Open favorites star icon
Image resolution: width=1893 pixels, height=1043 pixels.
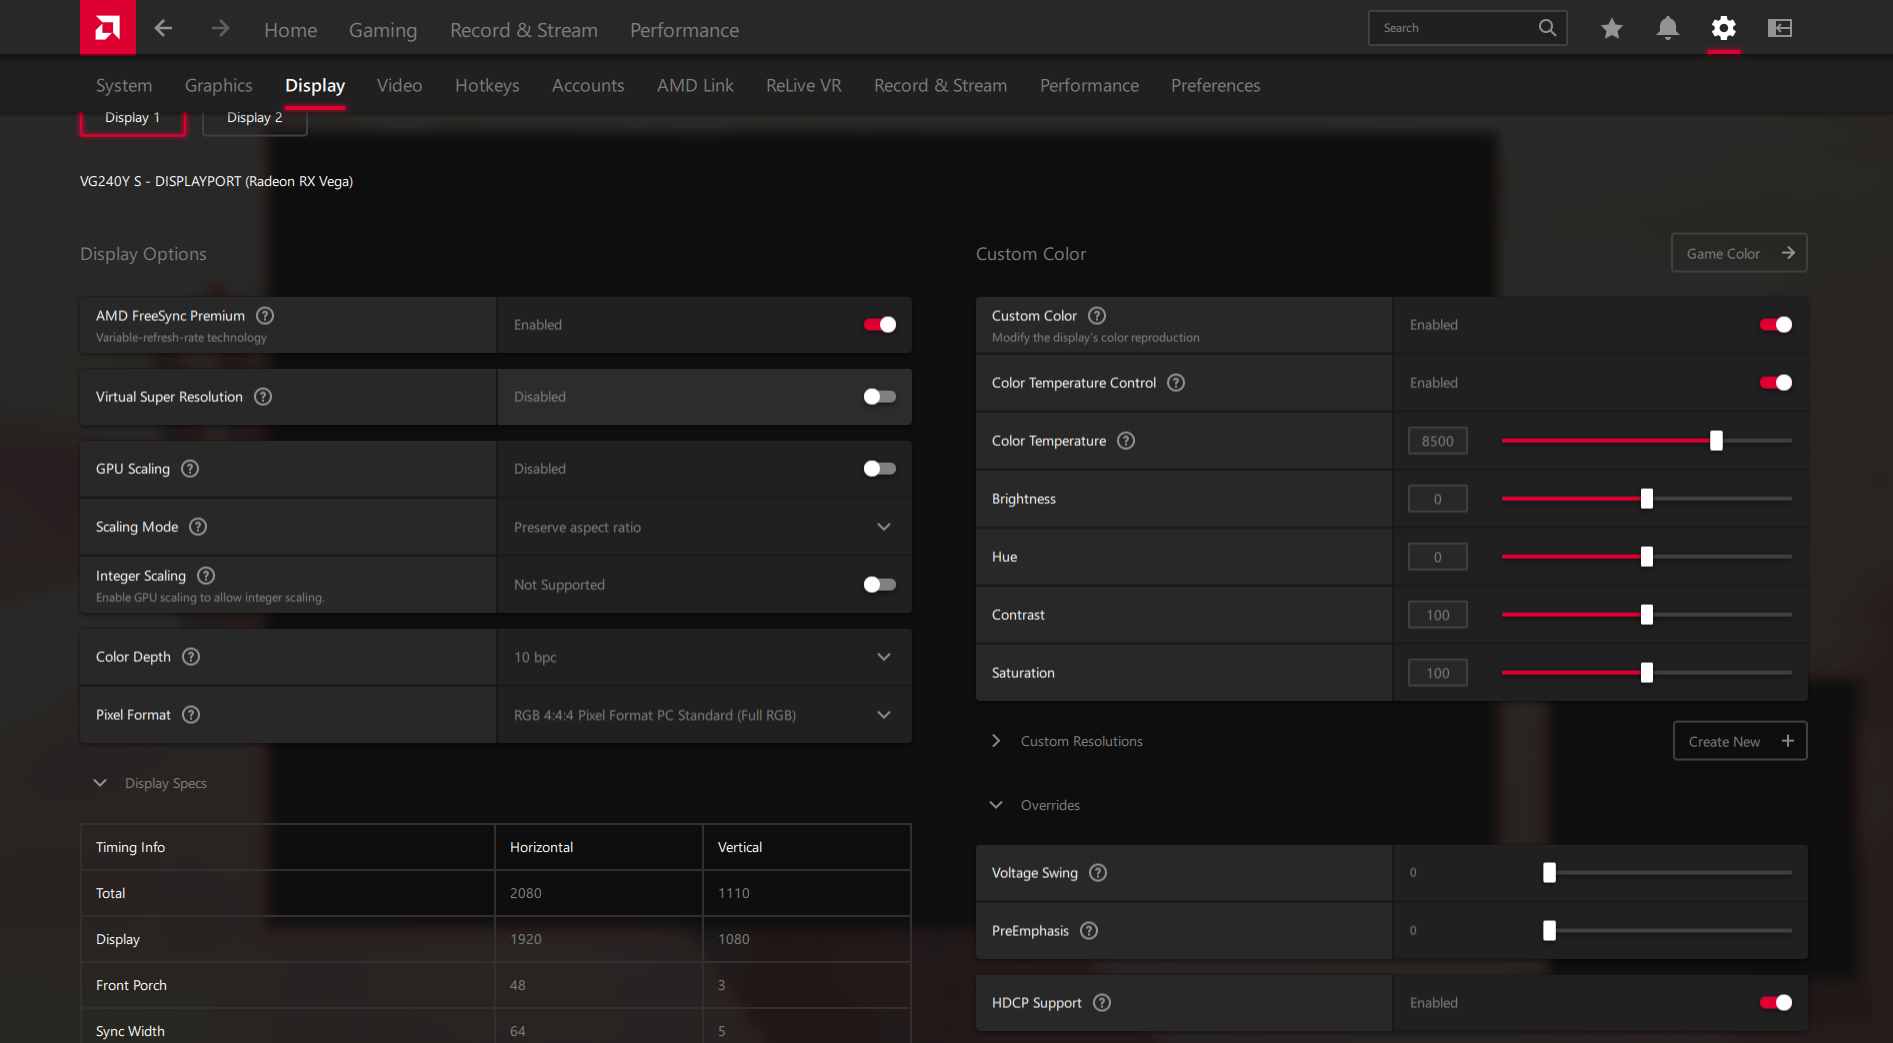point(1611,28)
